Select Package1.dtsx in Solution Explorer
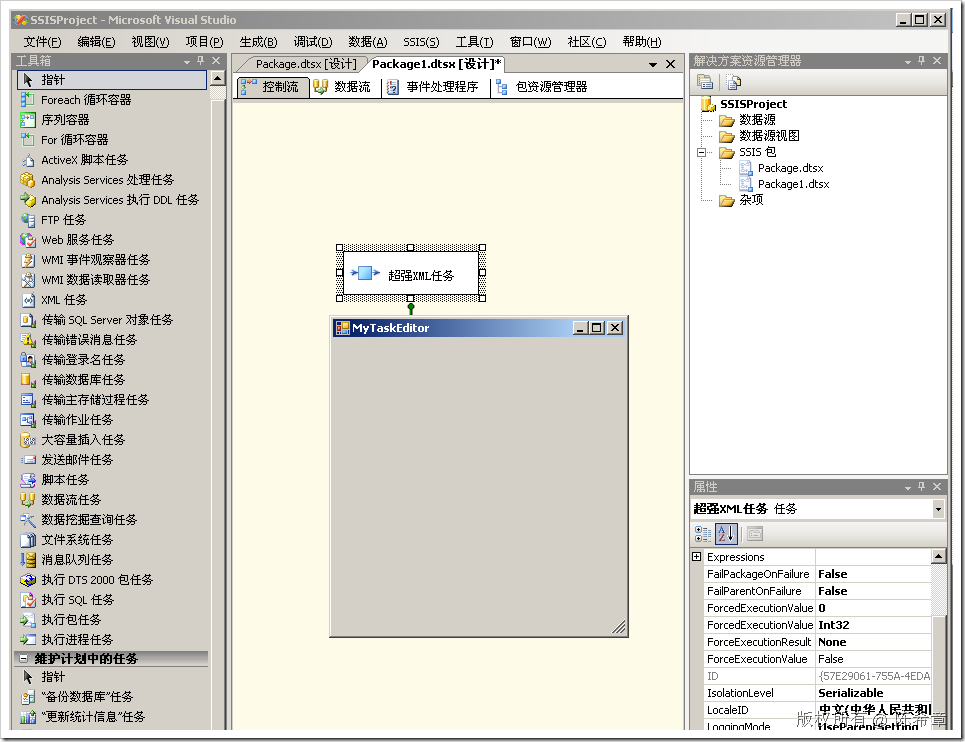965x742 pixels. [x=793, y=184]
